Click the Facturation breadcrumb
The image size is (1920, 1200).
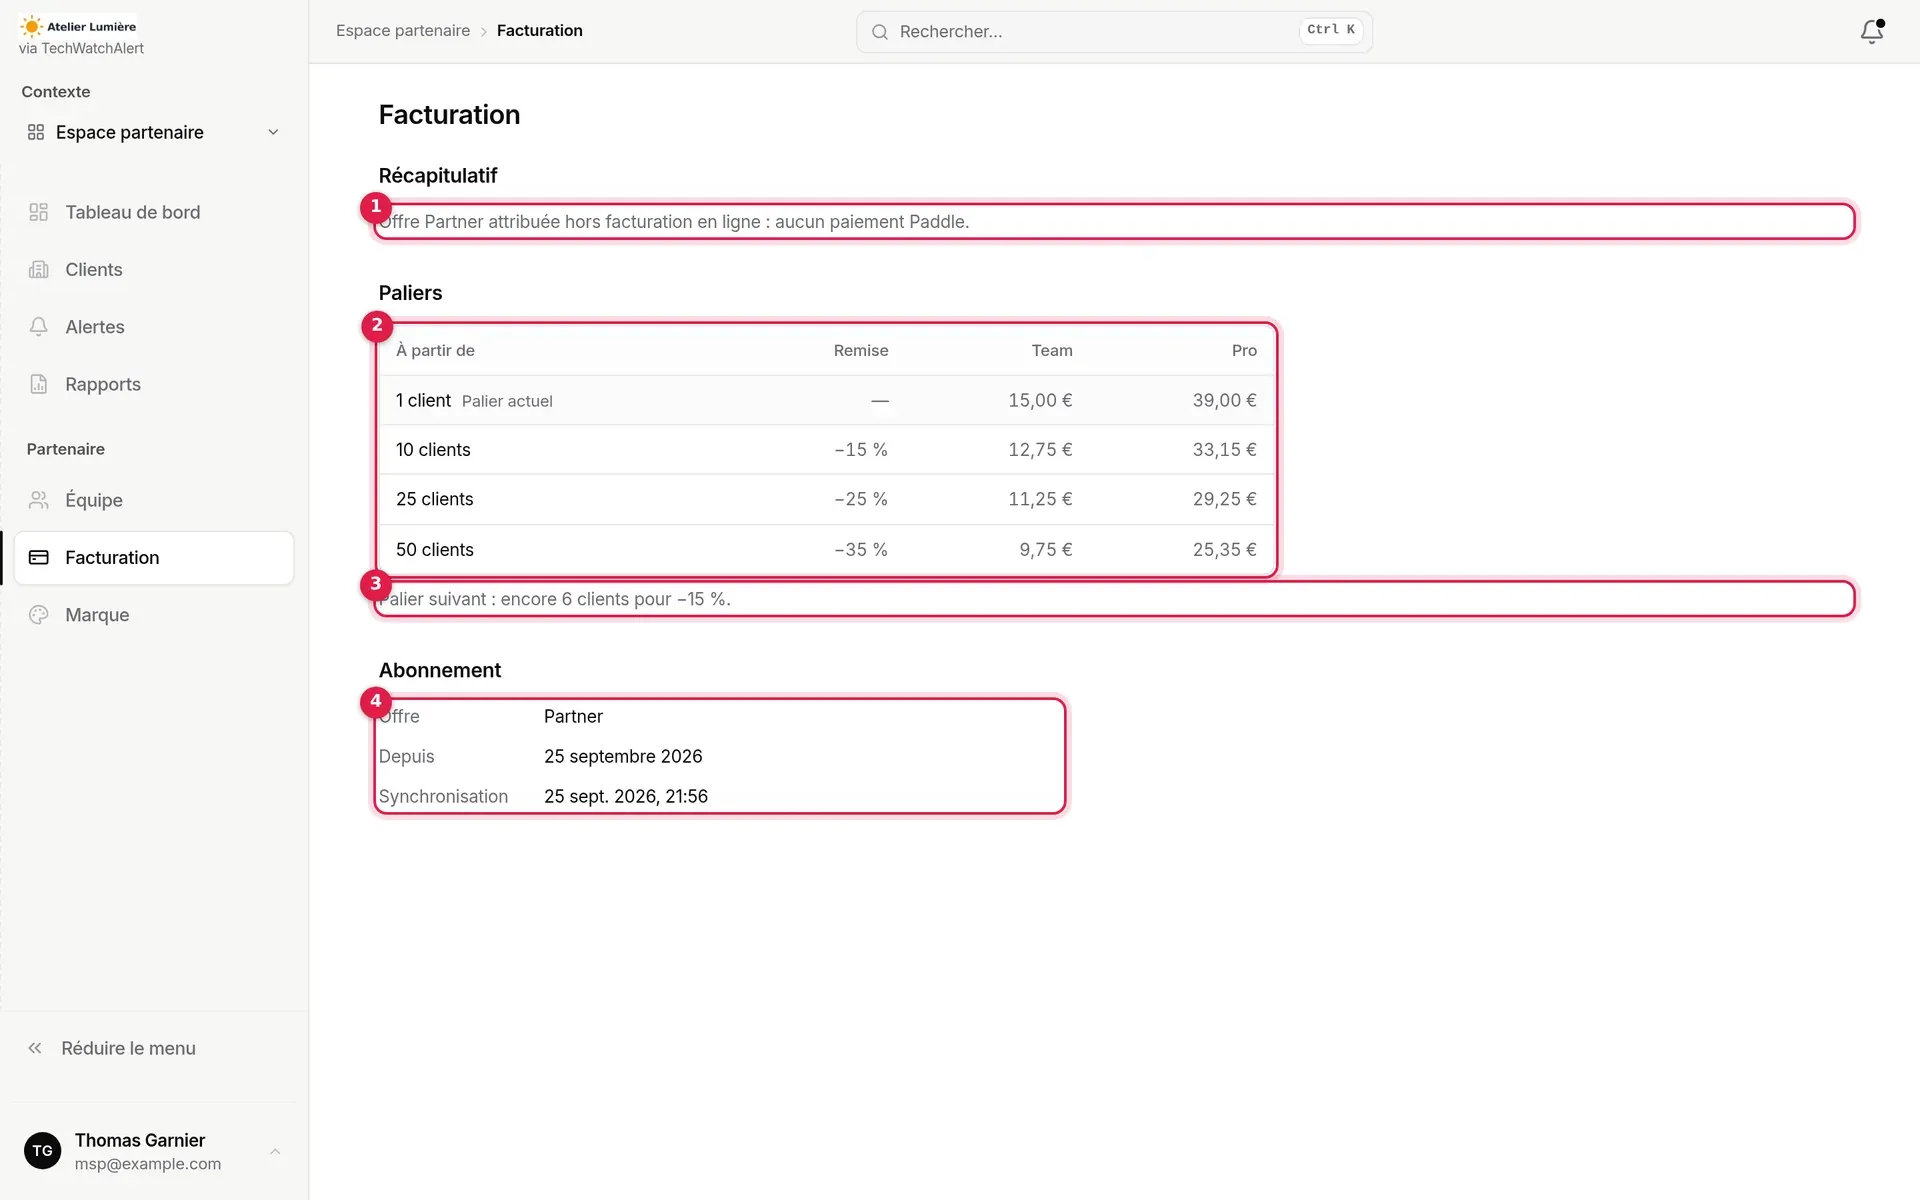[x=539, y=31]
